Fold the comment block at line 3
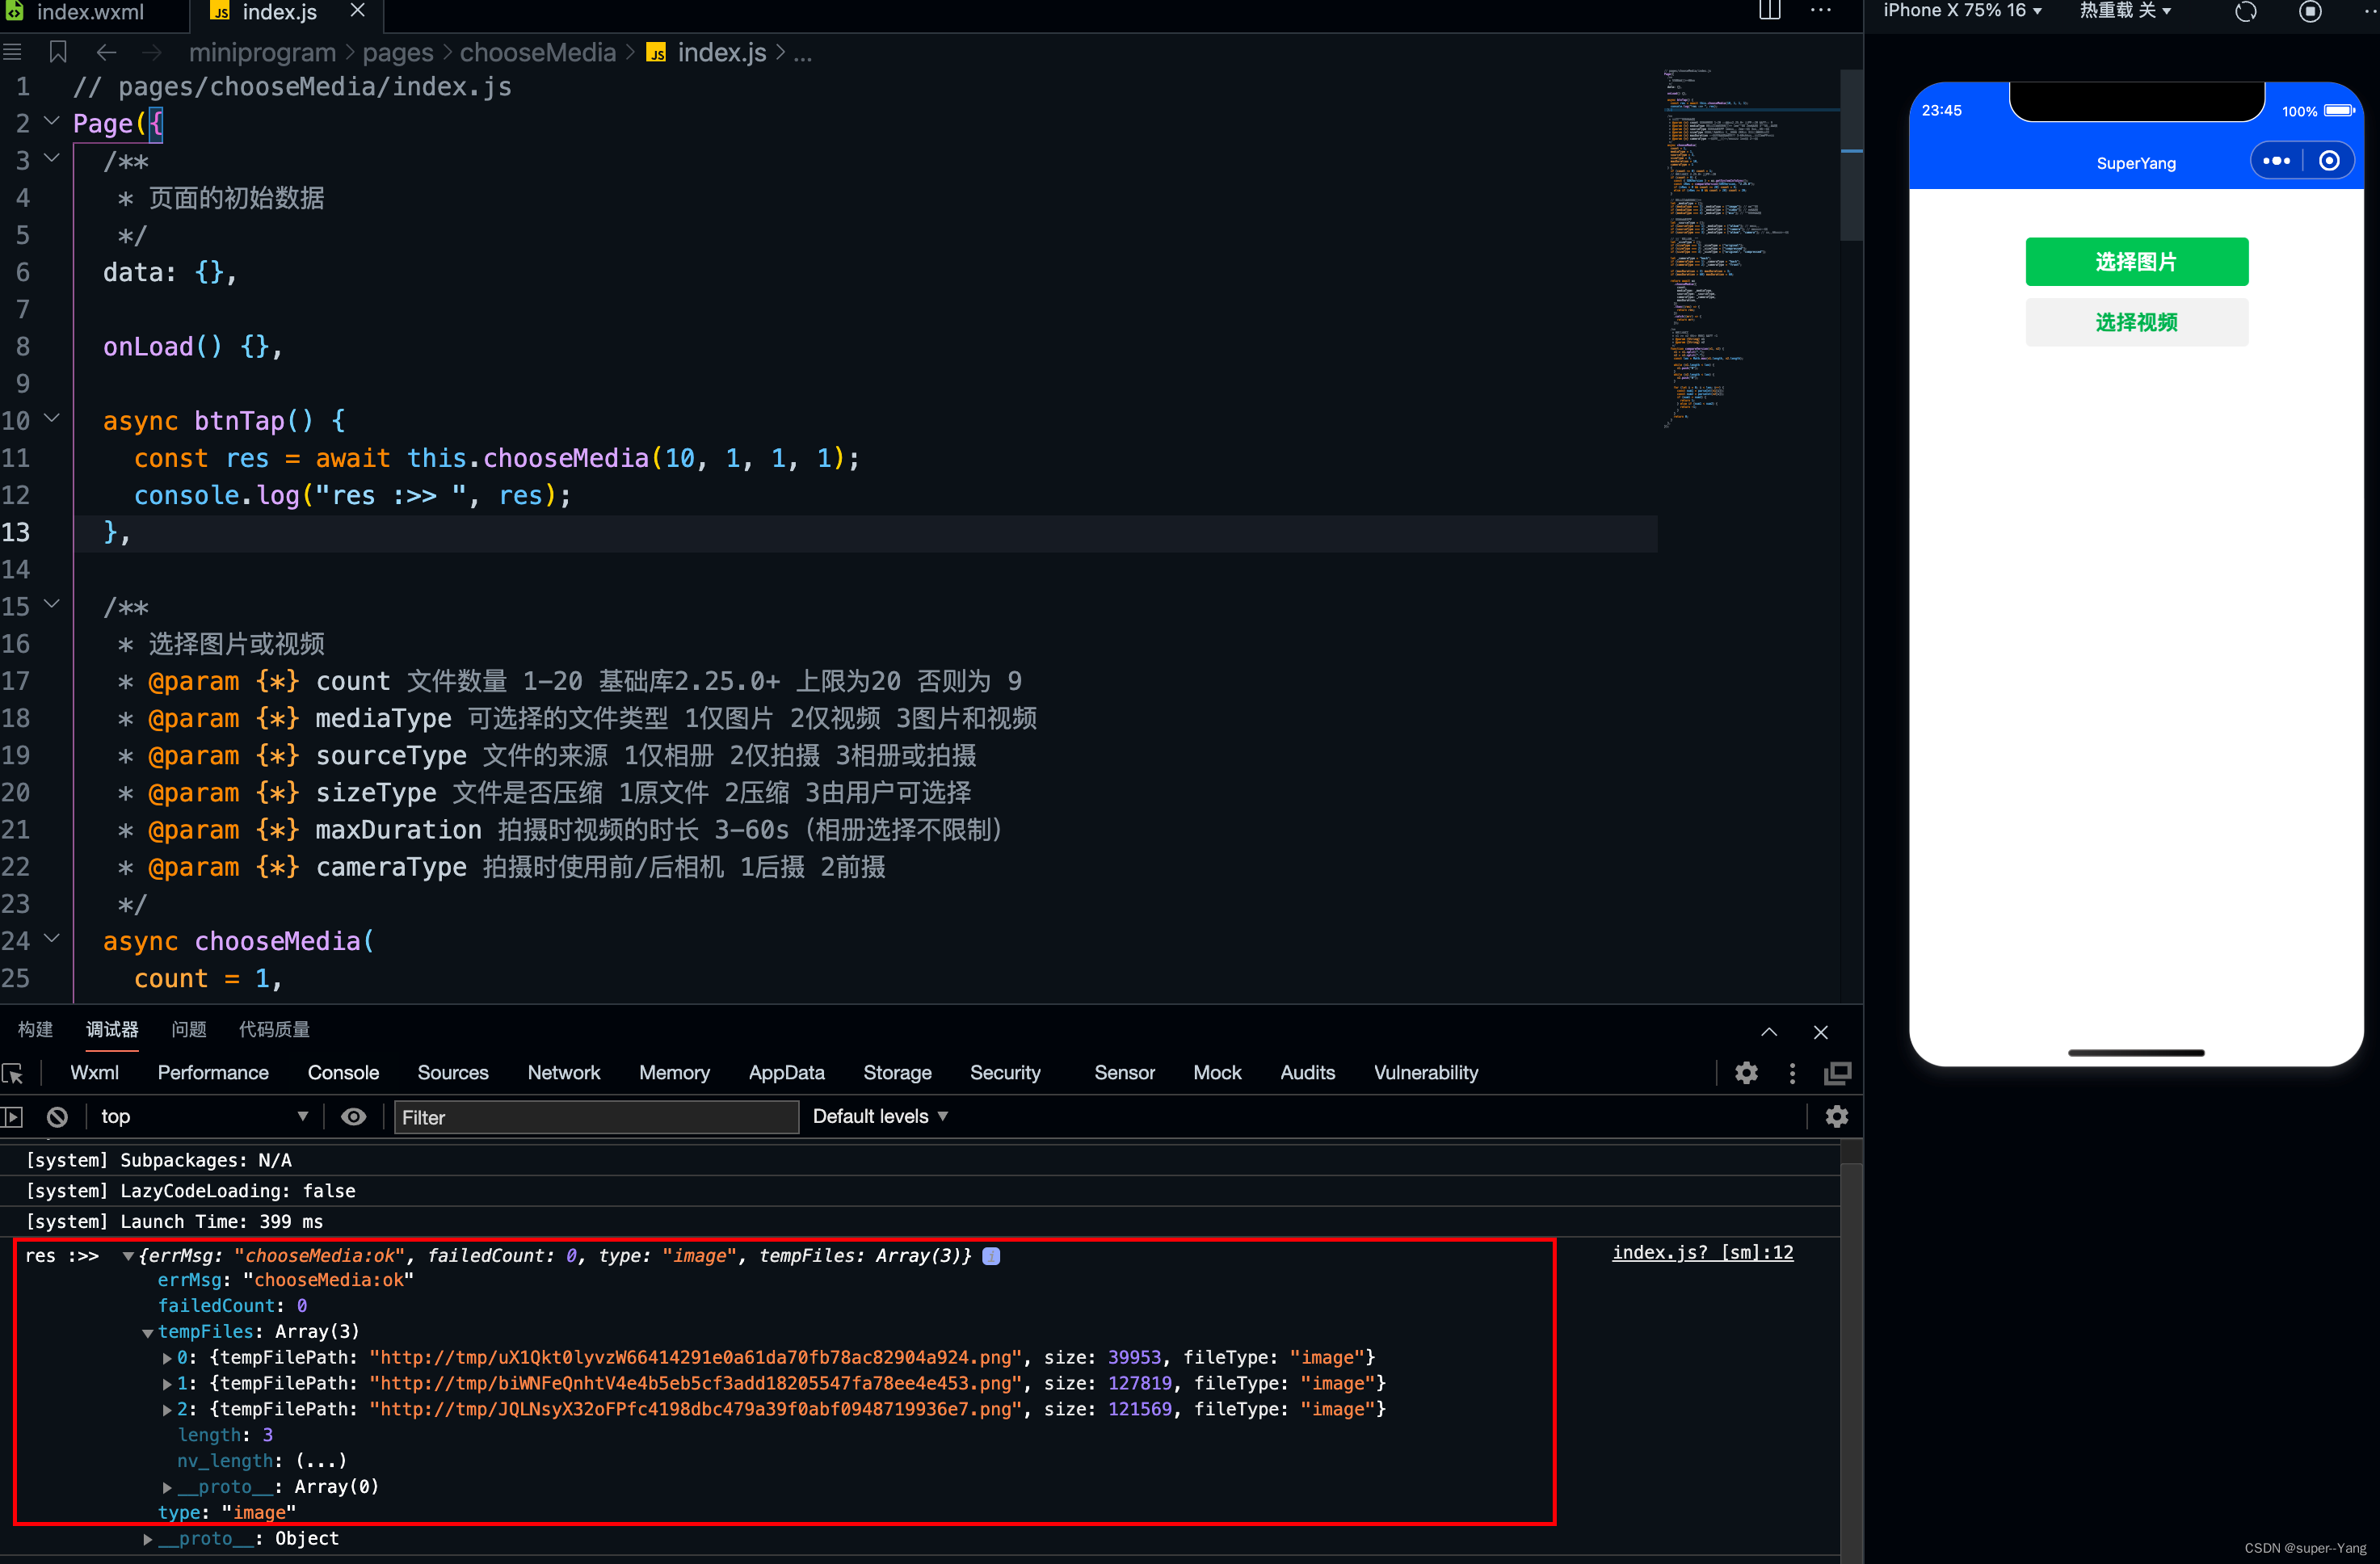2380x1564 pixels. coord(52,159)
